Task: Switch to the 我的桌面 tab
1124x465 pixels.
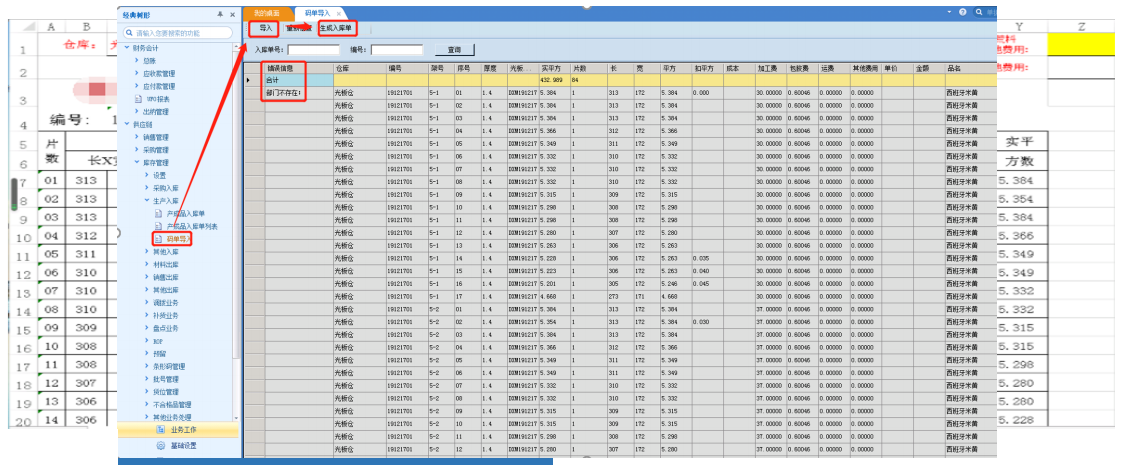Action: click(x=266, y=13)
